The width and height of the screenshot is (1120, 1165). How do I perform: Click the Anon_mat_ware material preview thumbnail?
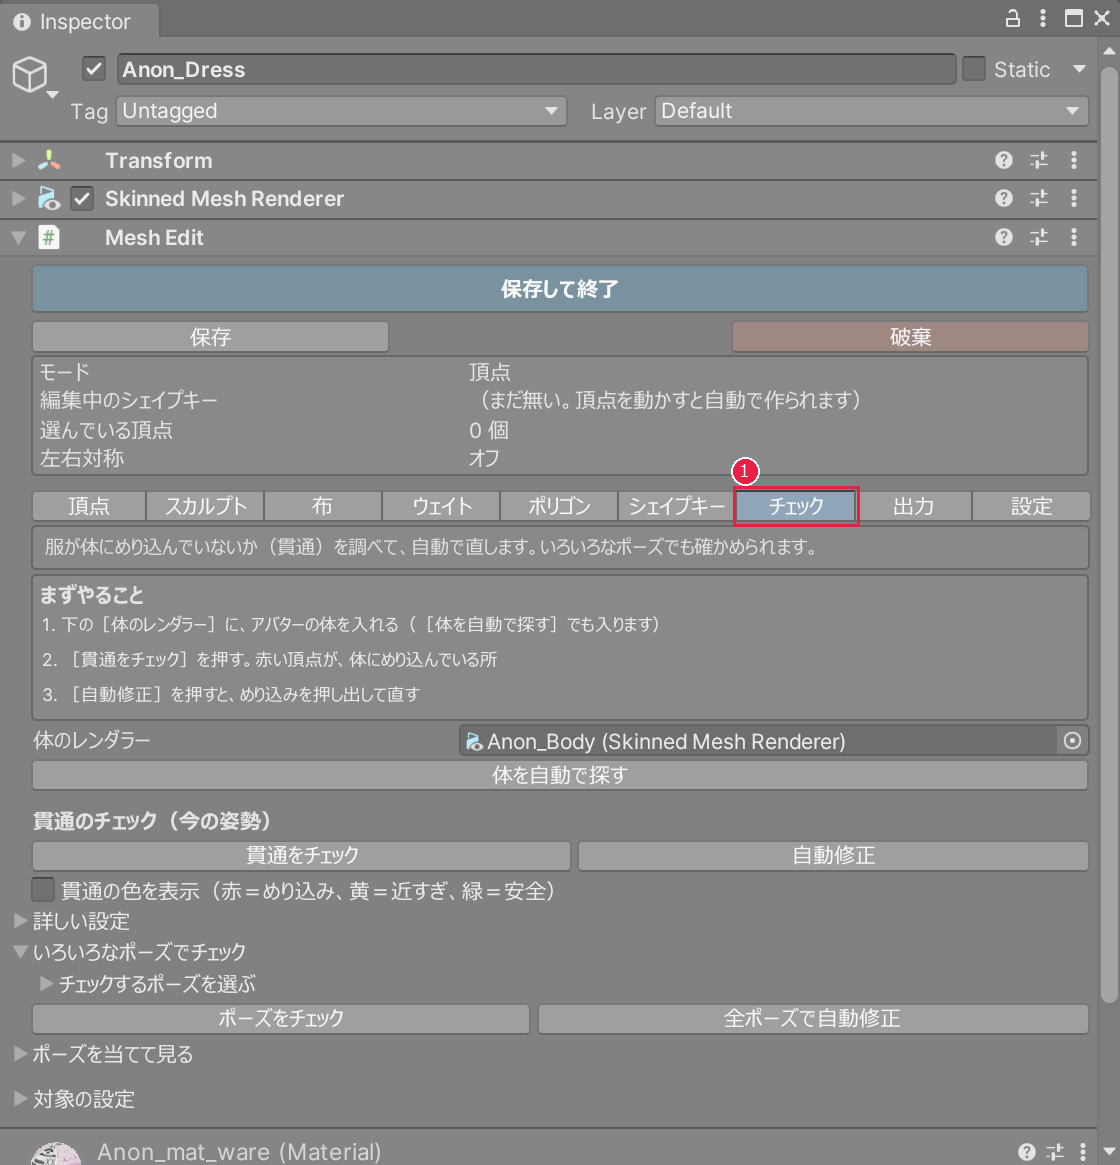pyautogui.click(x=56, y=1153)
